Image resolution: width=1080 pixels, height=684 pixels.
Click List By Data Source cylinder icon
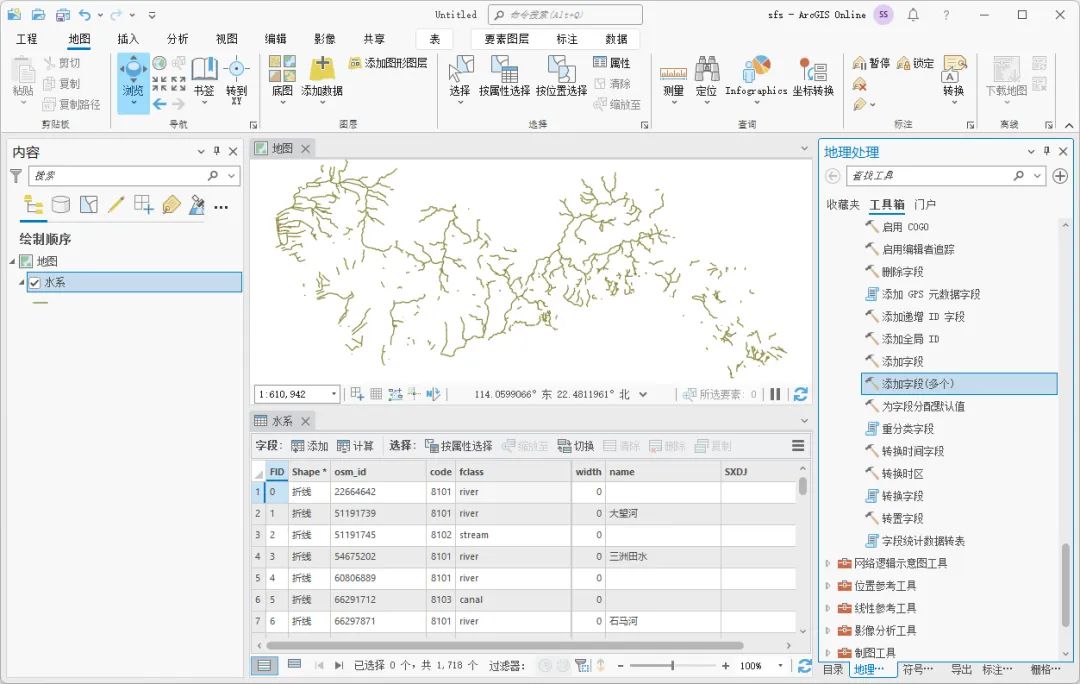point(61,205)
